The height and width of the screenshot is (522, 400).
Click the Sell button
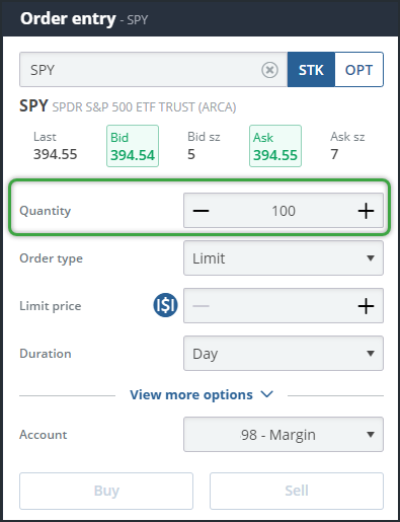(297, 491)
